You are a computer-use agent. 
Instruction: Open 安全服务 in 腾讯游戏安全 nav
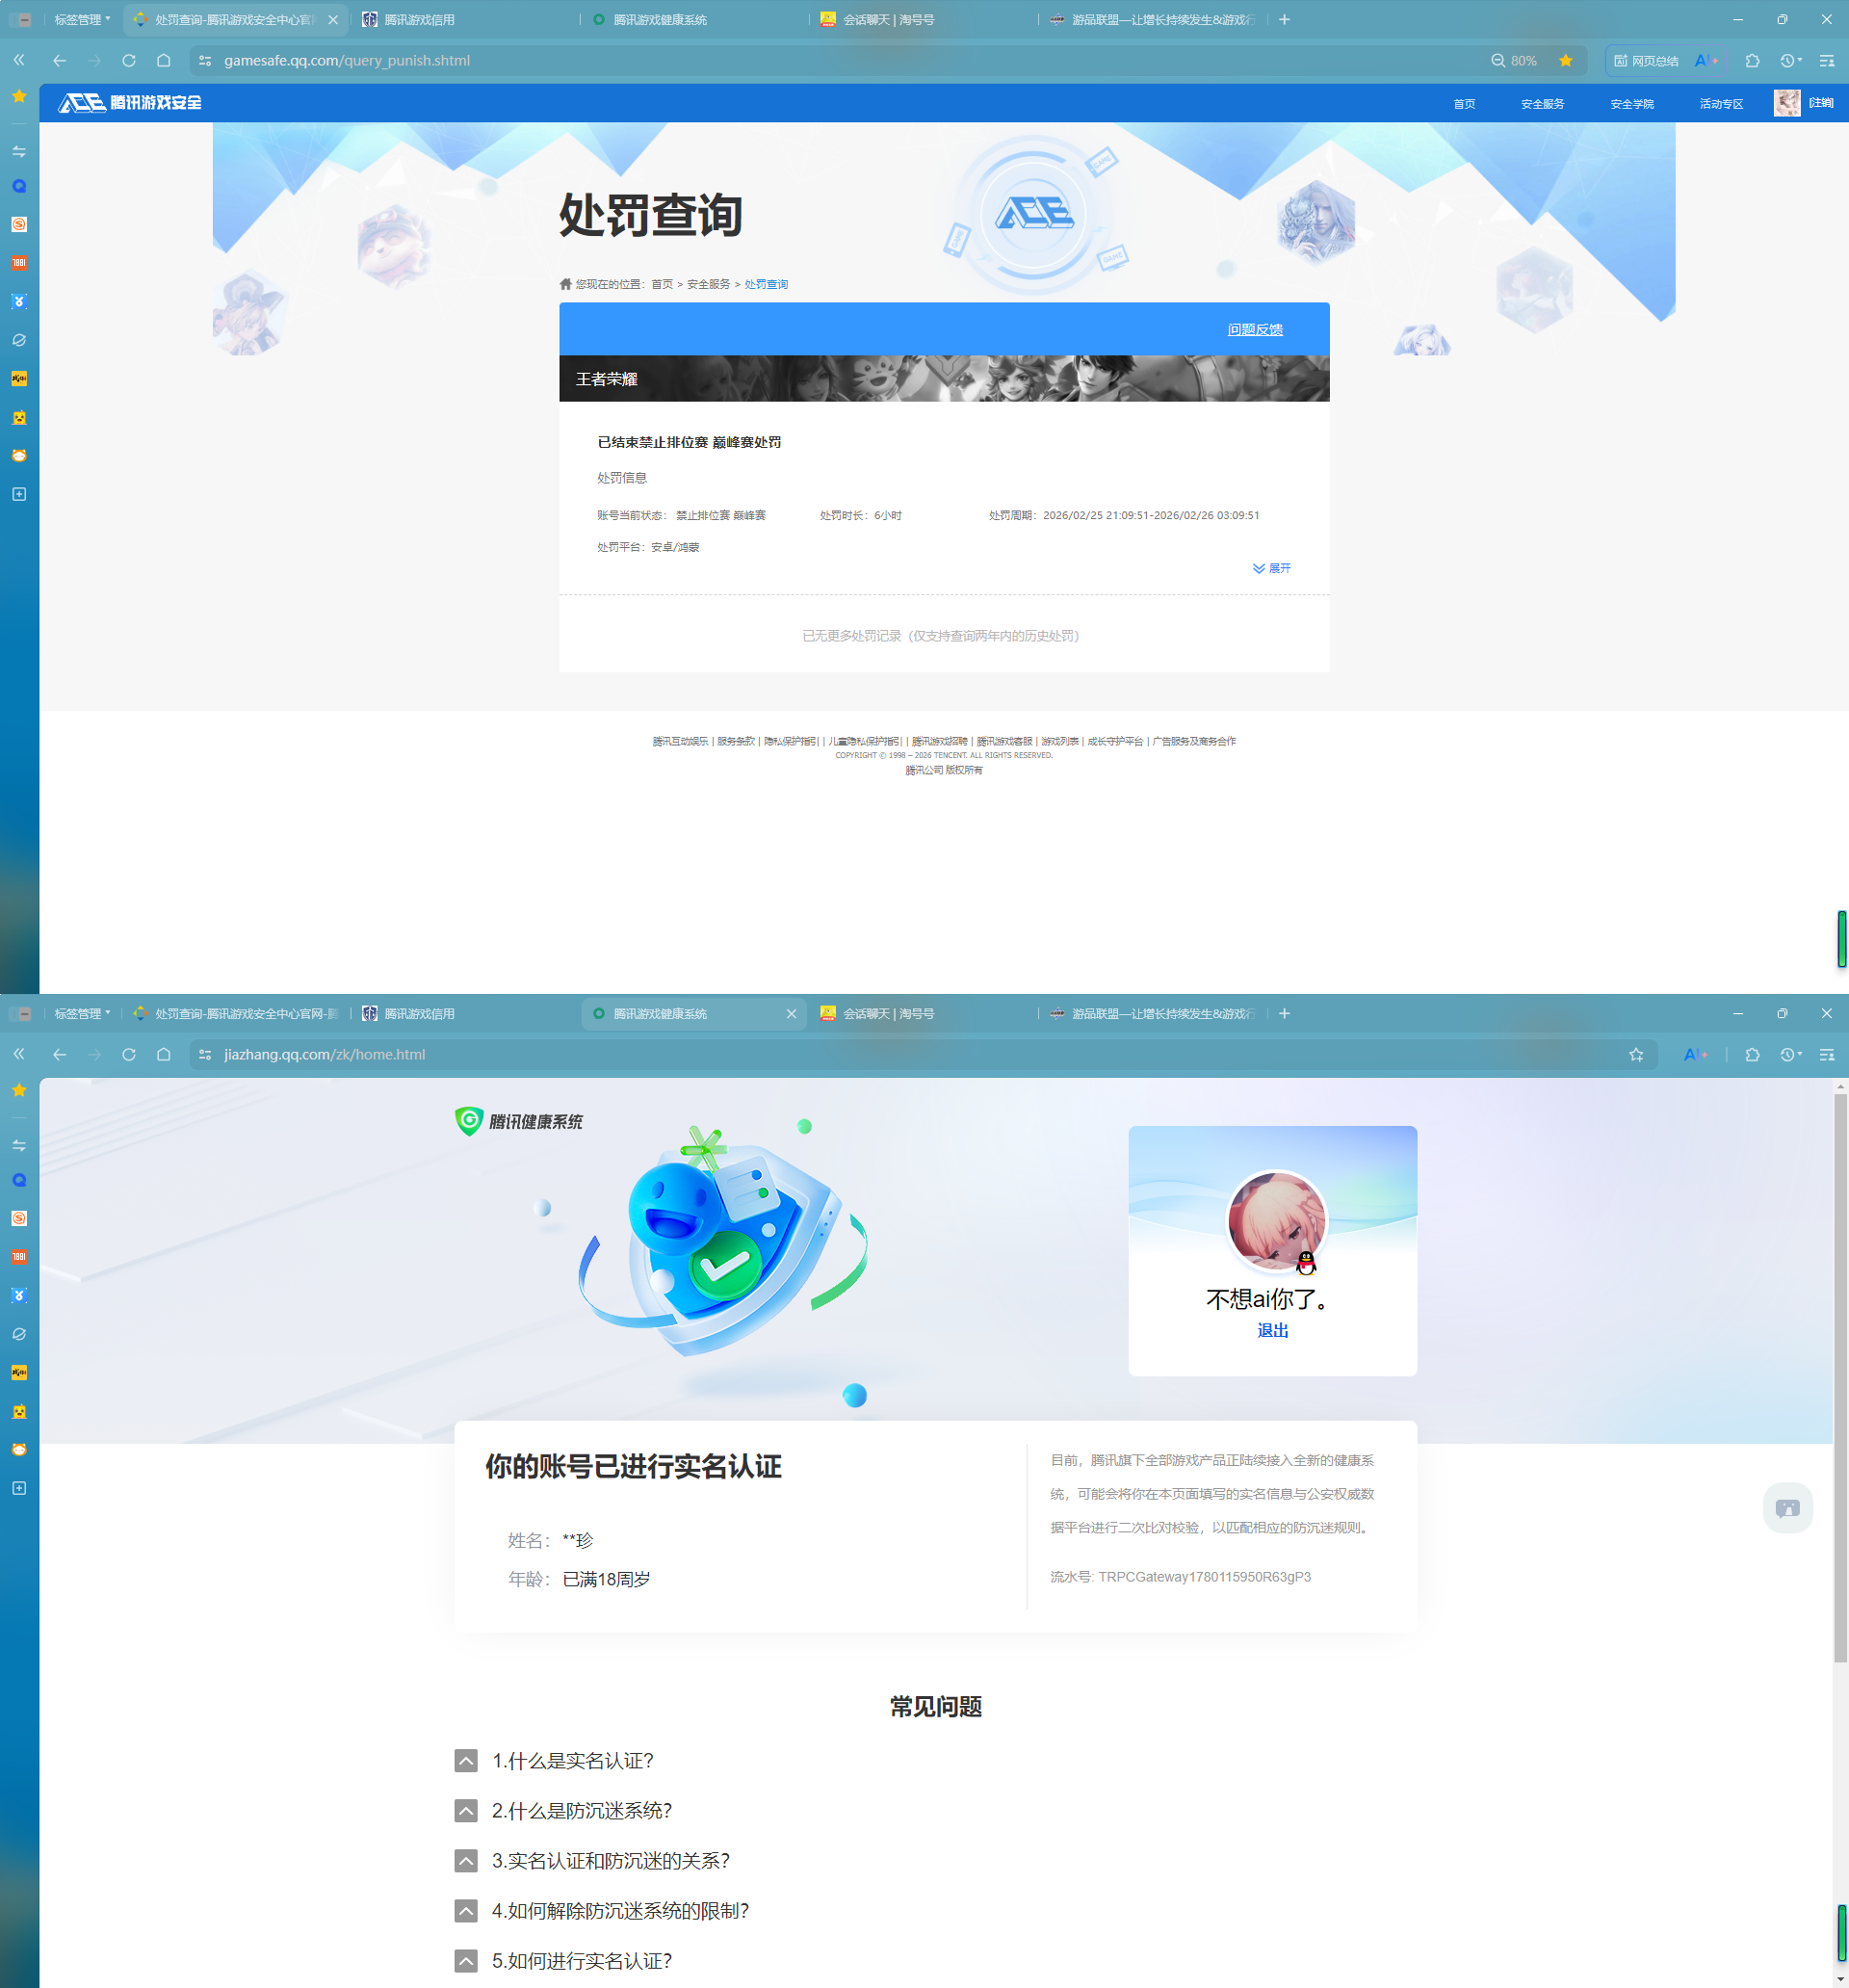(x=1542, y=104)
